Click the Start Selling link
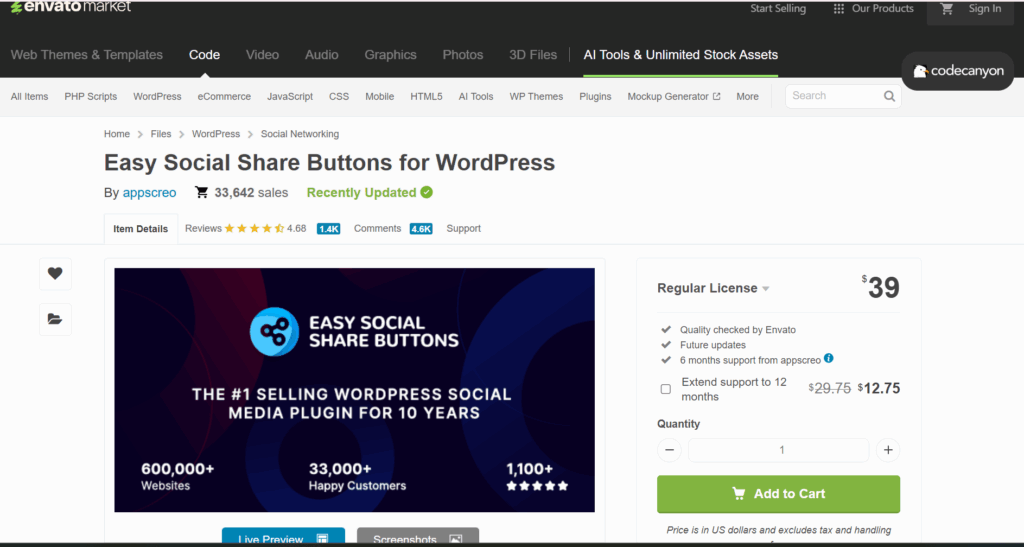Image resolution: width=1024 pixels, height=547 pixels. 778,8
